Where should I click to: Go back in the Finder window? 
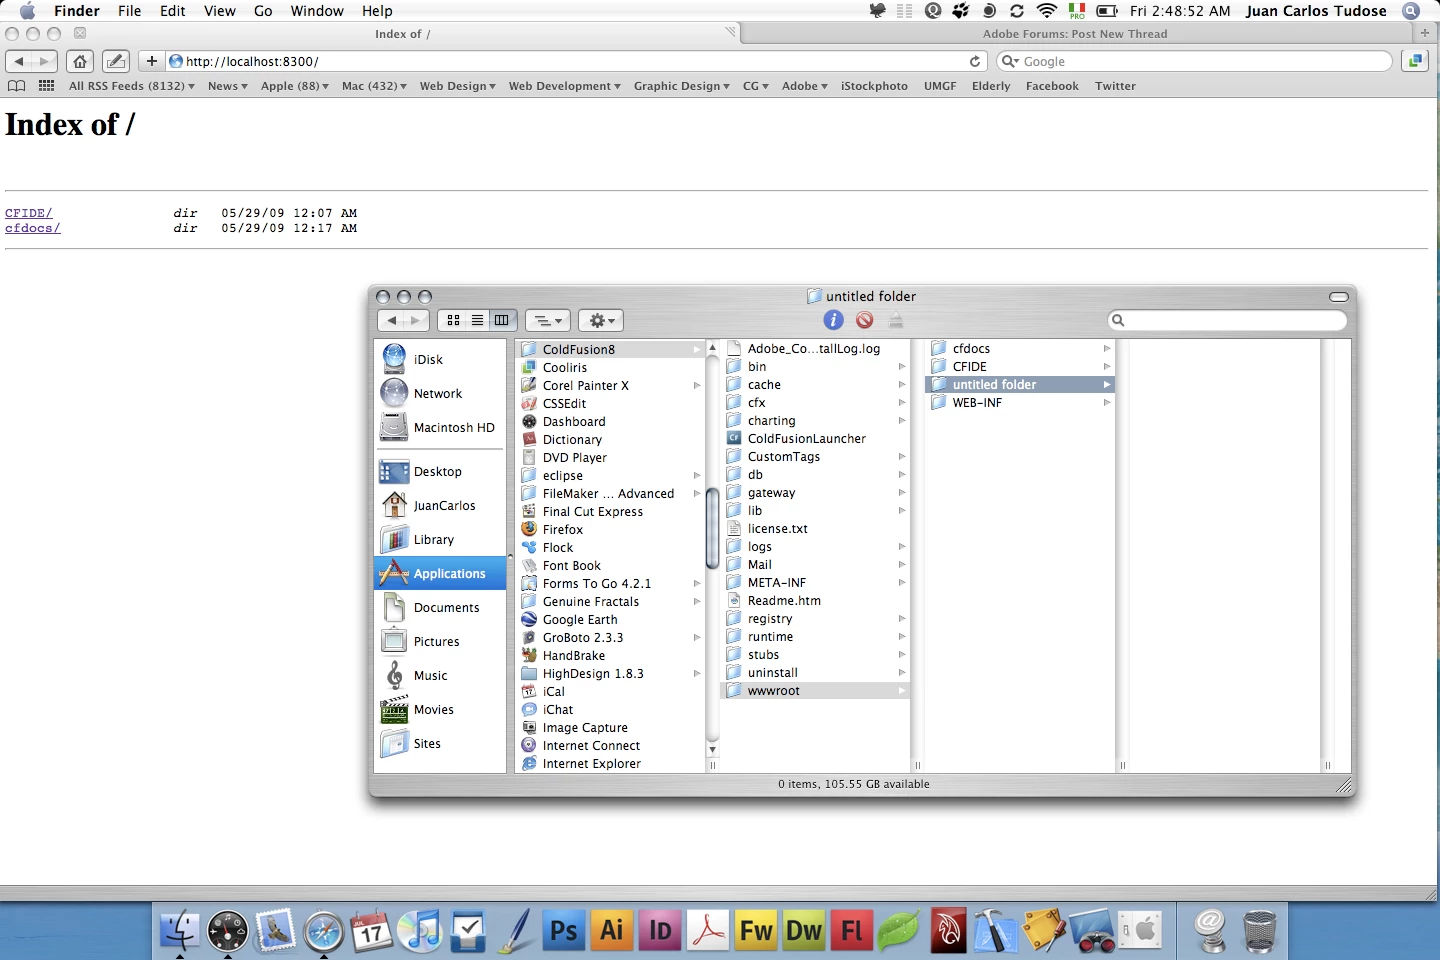coord(391,320)
